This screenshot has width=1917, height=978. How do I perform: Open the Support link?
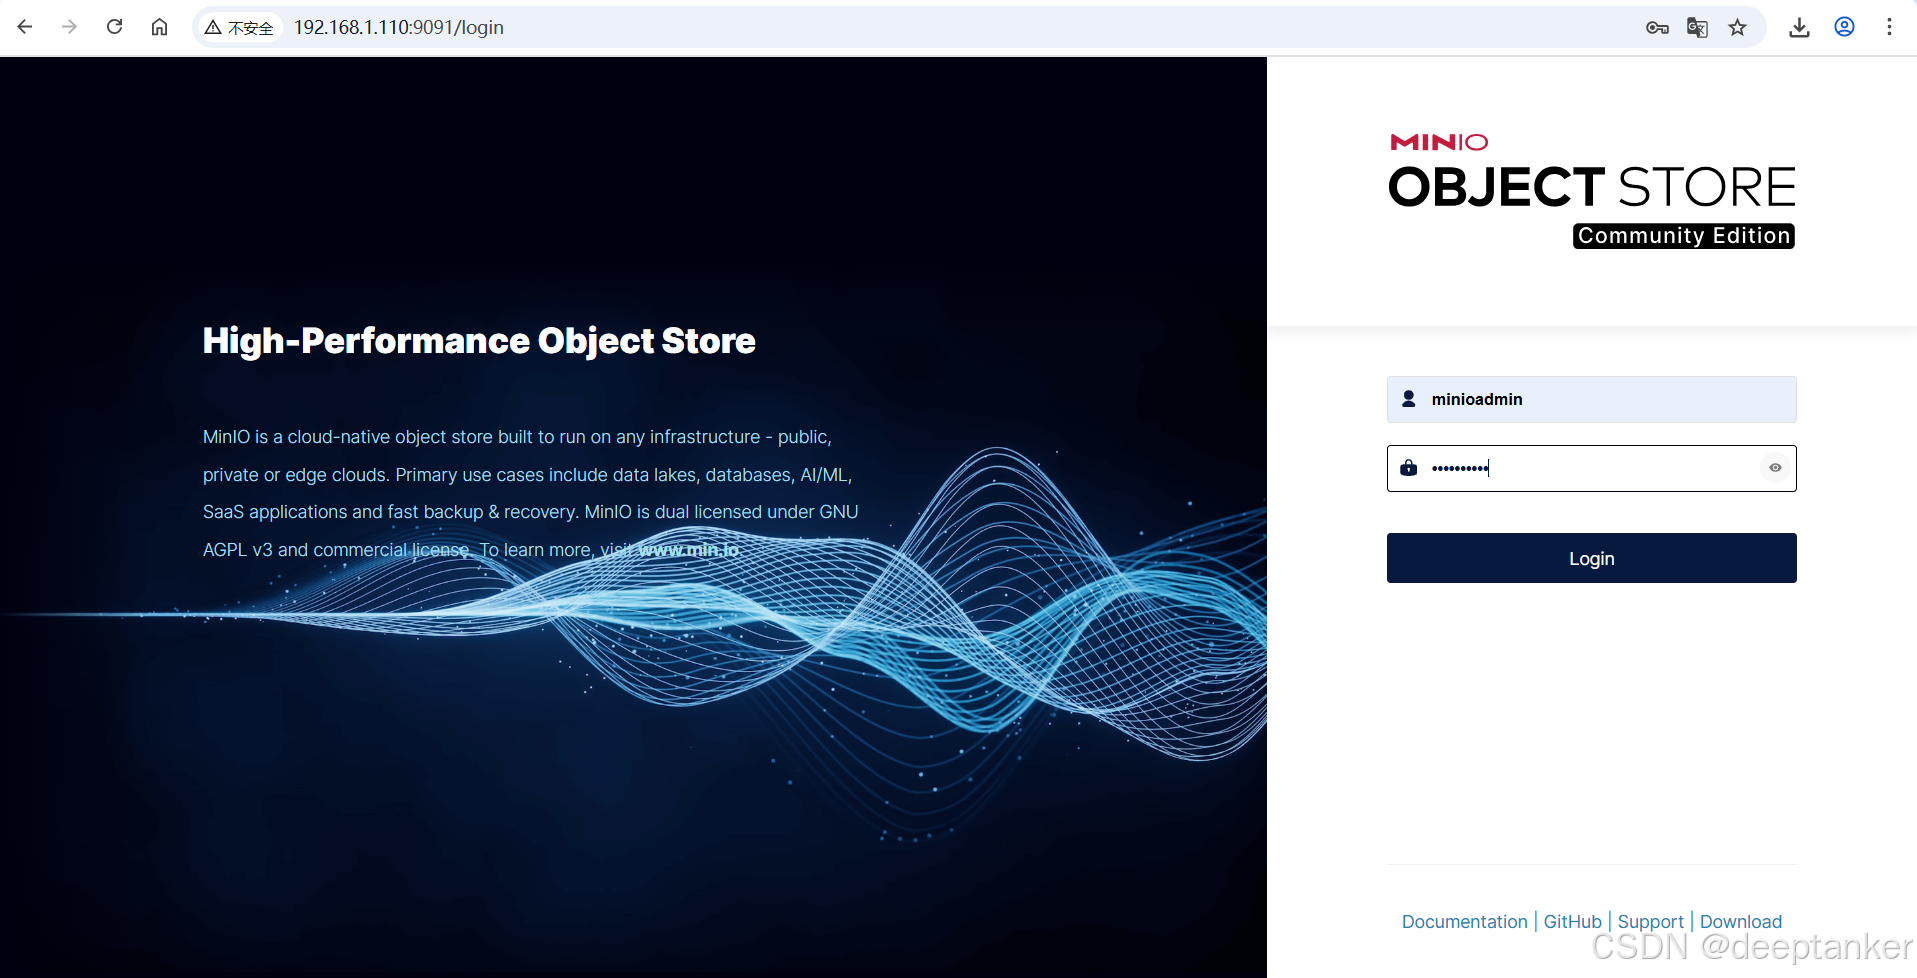coord(1650,922)
